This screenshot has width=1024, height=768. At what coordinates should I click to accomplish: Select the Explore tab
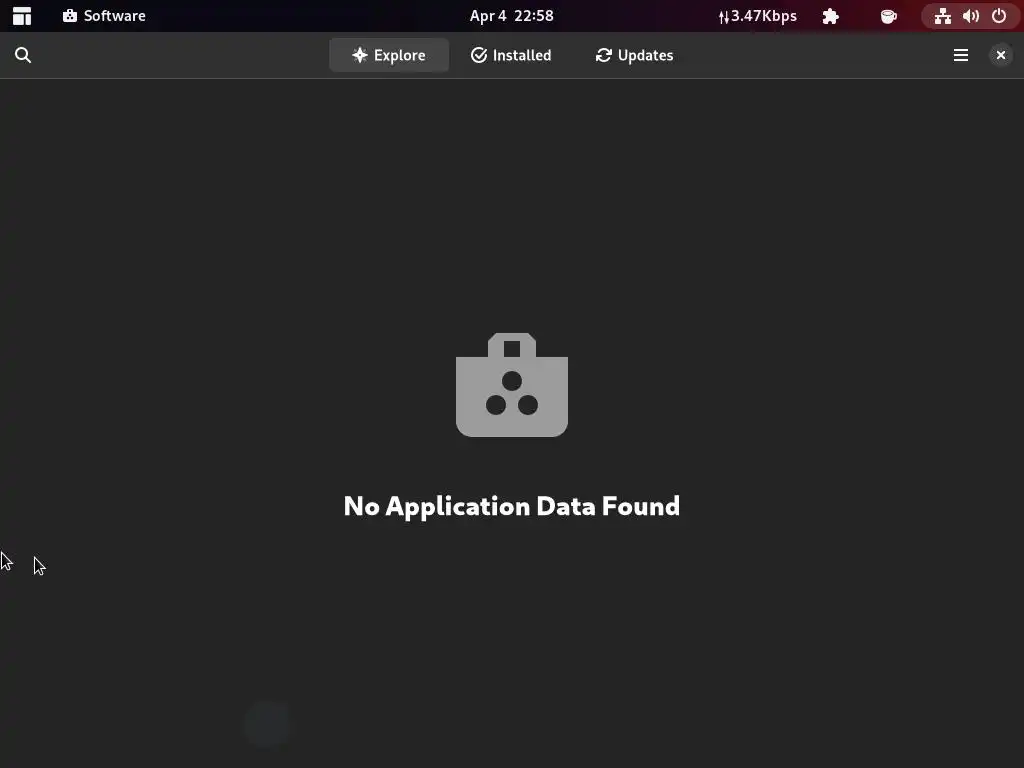click(x=389, y=56)
